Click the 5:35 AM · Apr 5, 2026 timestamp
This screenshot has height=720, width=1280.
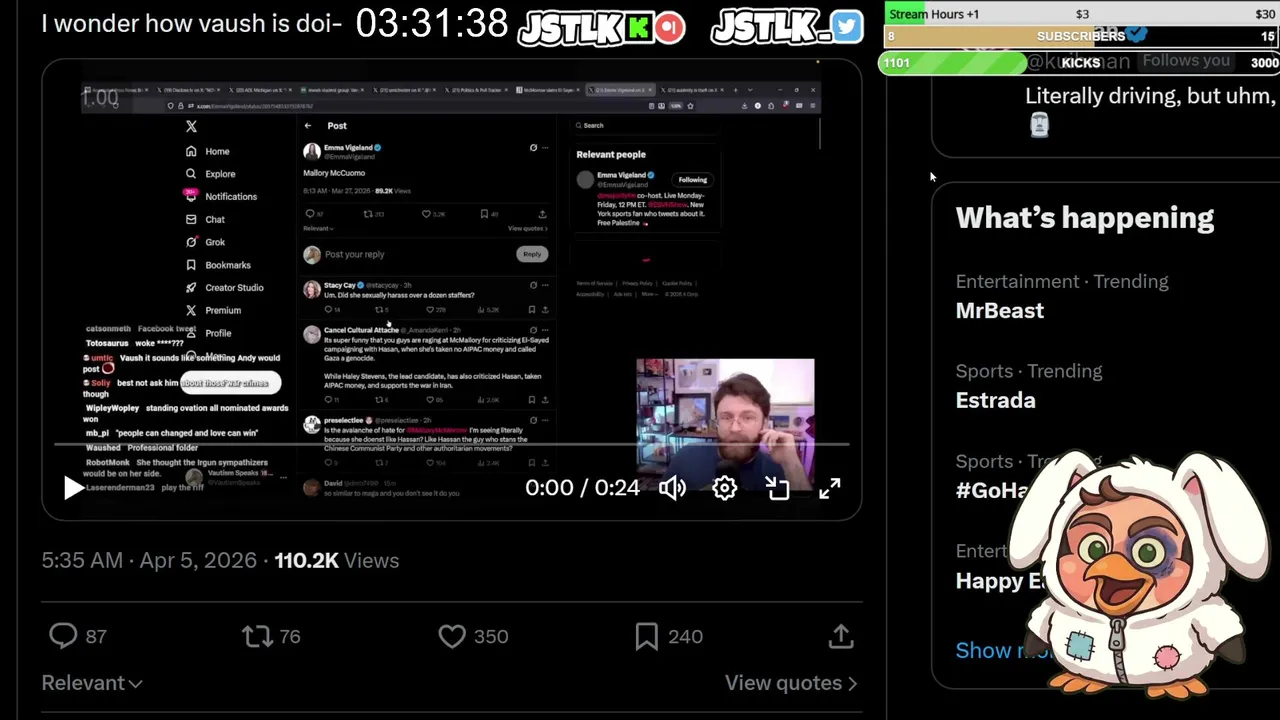[149, 561]
